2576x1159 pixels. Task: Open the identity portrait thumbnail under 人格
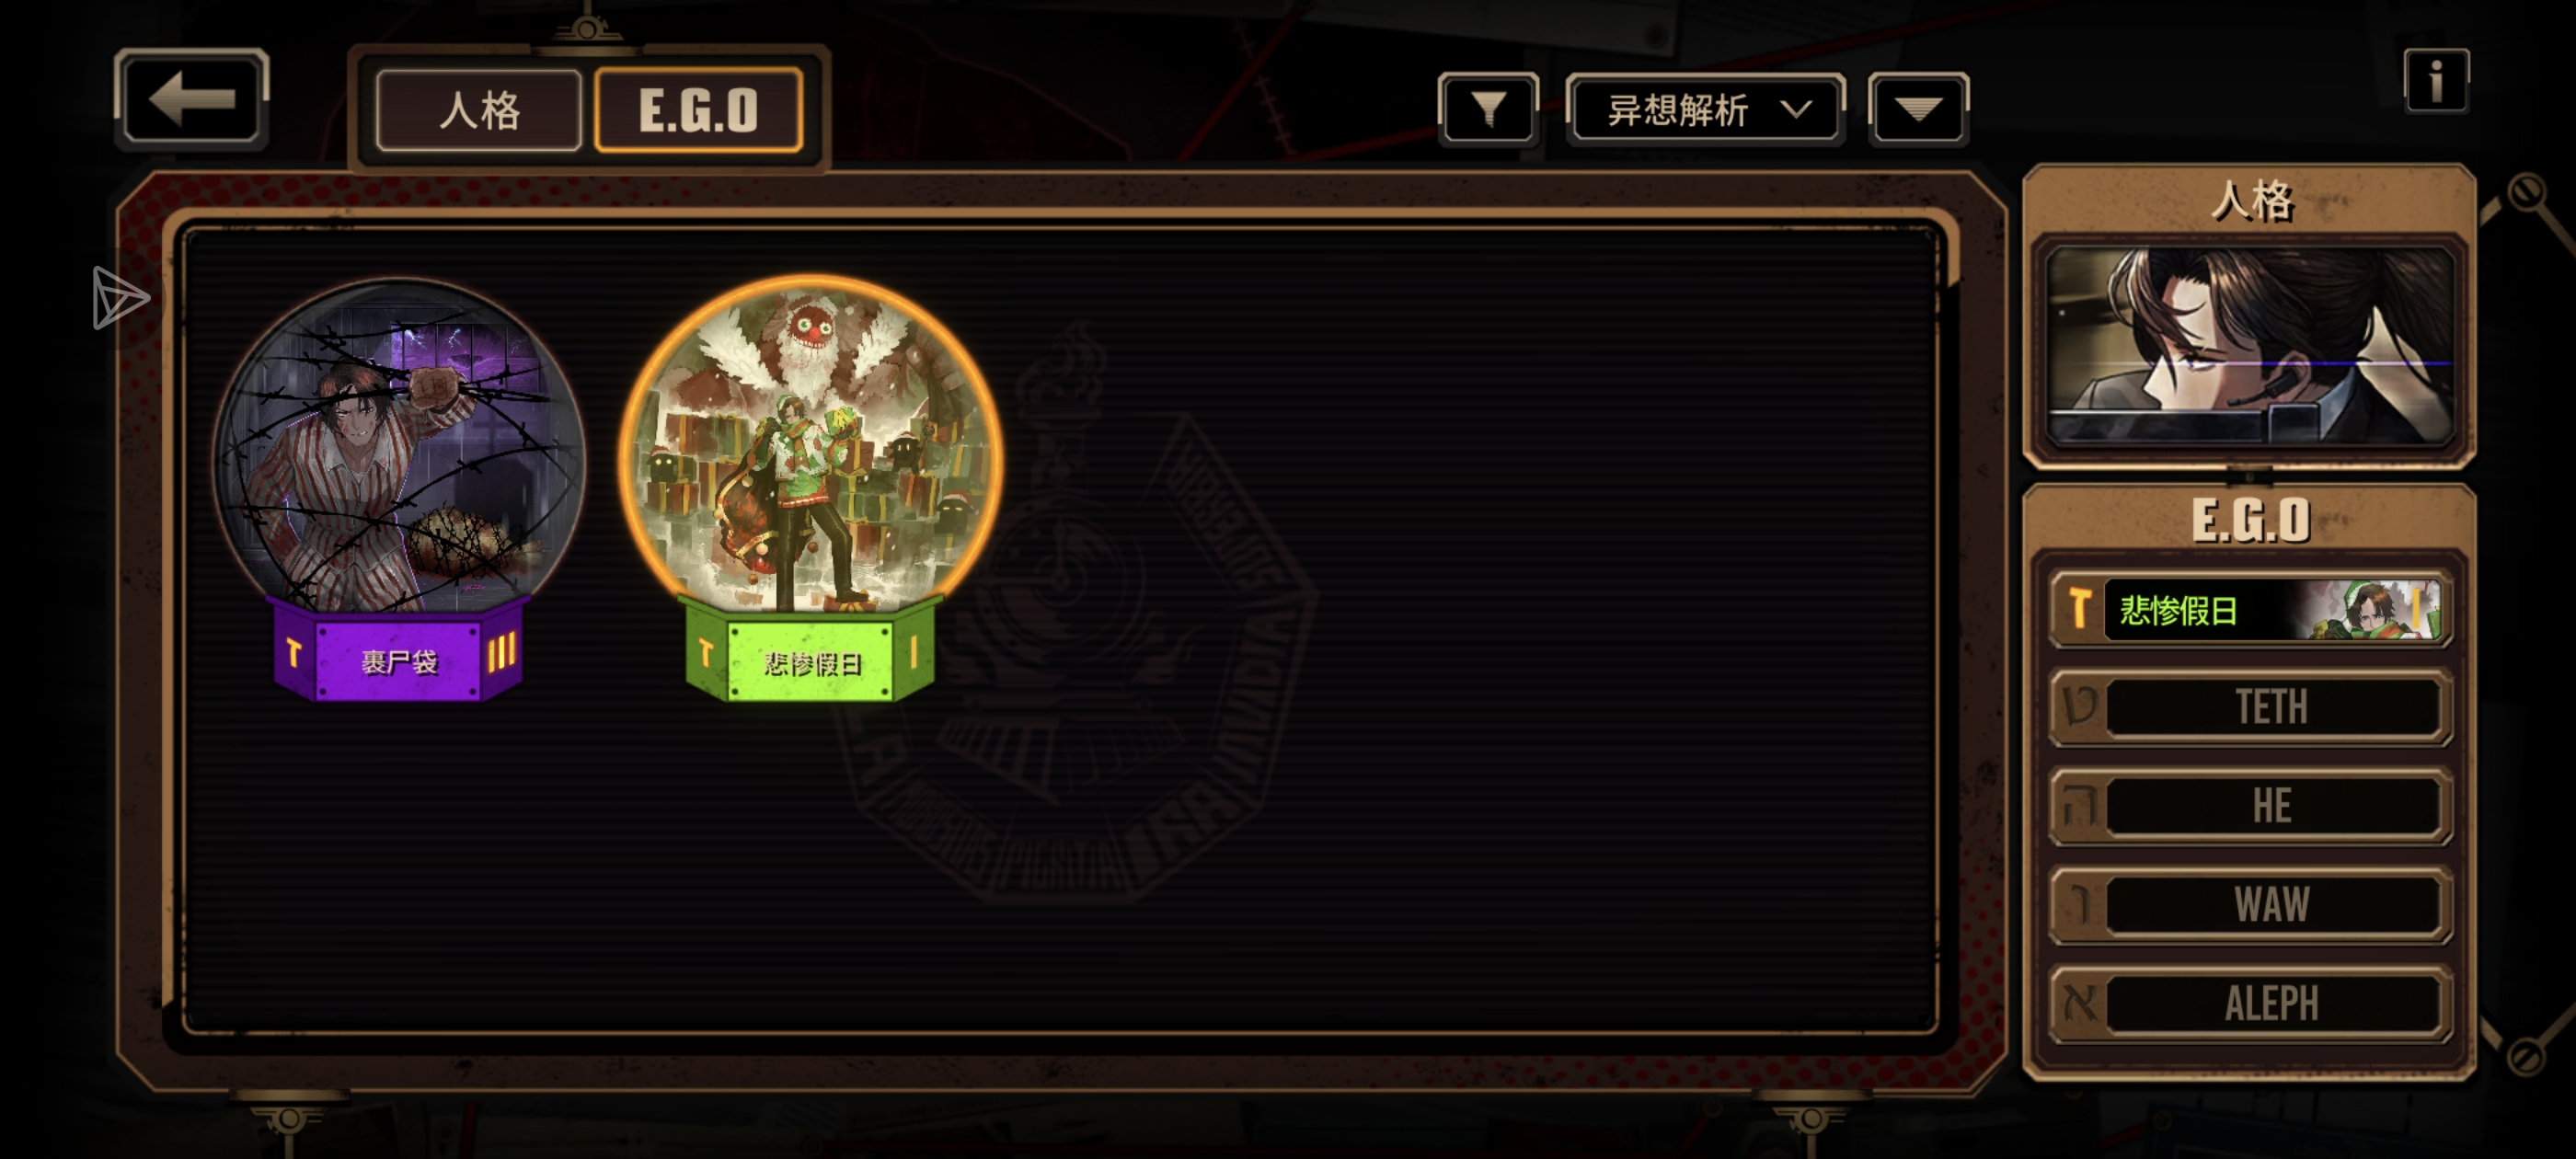[2250, 345]
